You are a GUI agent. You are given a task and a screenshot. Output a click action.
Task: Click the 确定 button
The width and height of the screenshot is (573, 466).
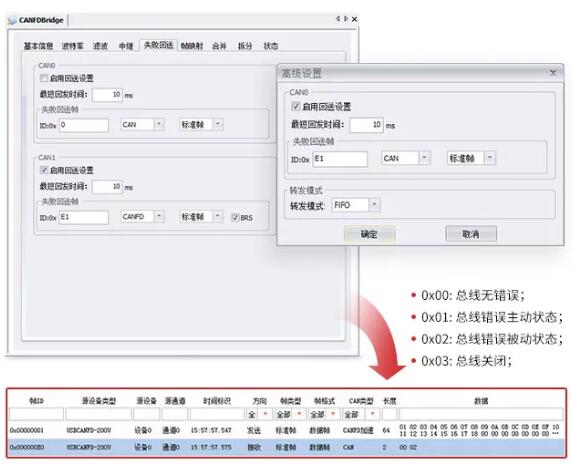[369, 234]
